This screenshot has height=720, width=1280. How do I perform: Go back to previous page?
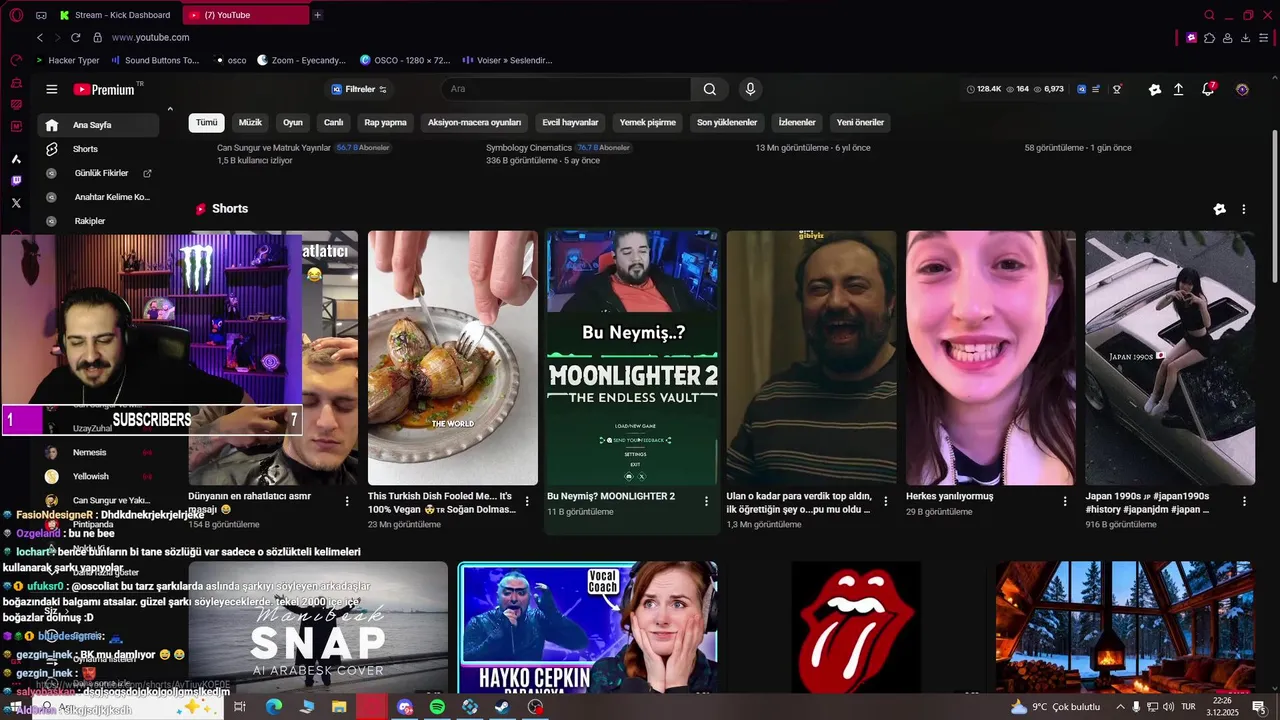pos(40,37)
